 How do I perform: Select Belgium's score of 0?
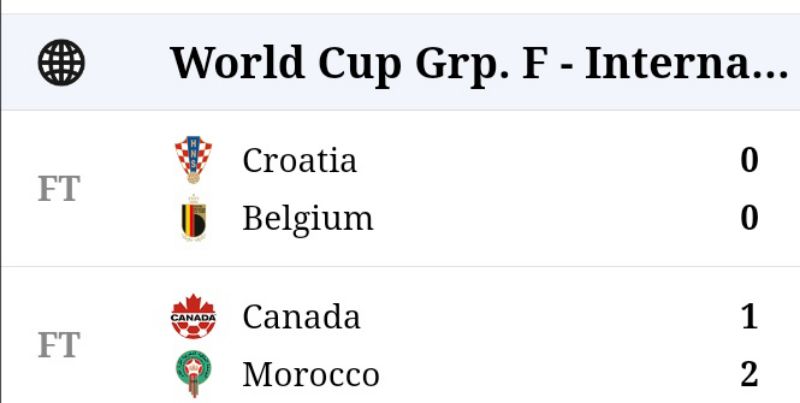pyautogui.click(x=749, y=218)
